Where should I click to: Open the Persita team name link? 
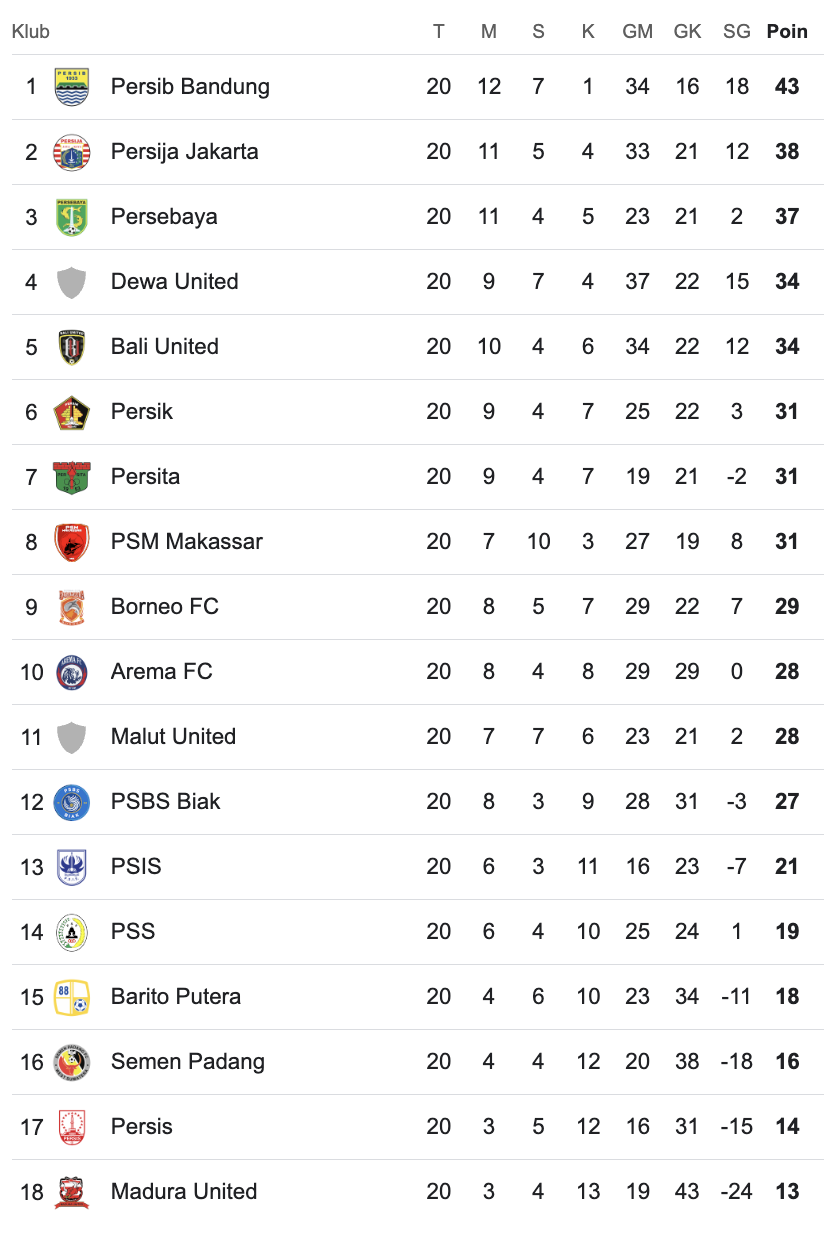[x=146, y=476]
